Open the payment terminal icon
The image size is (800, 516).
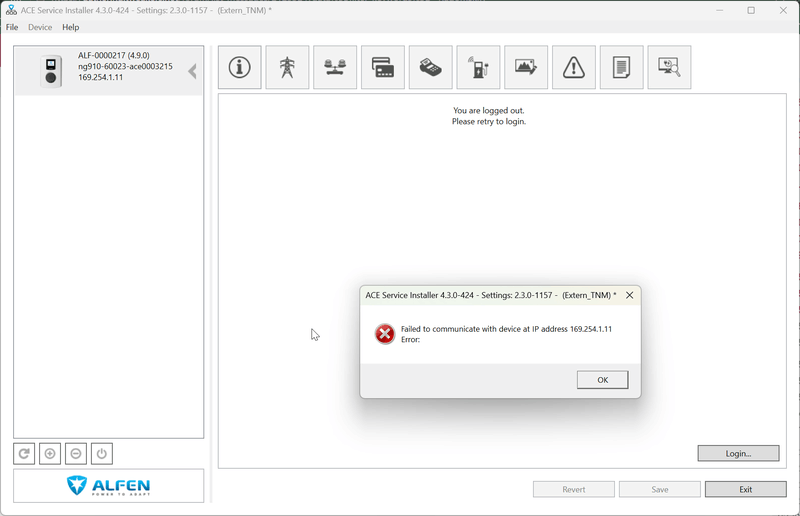431,67
